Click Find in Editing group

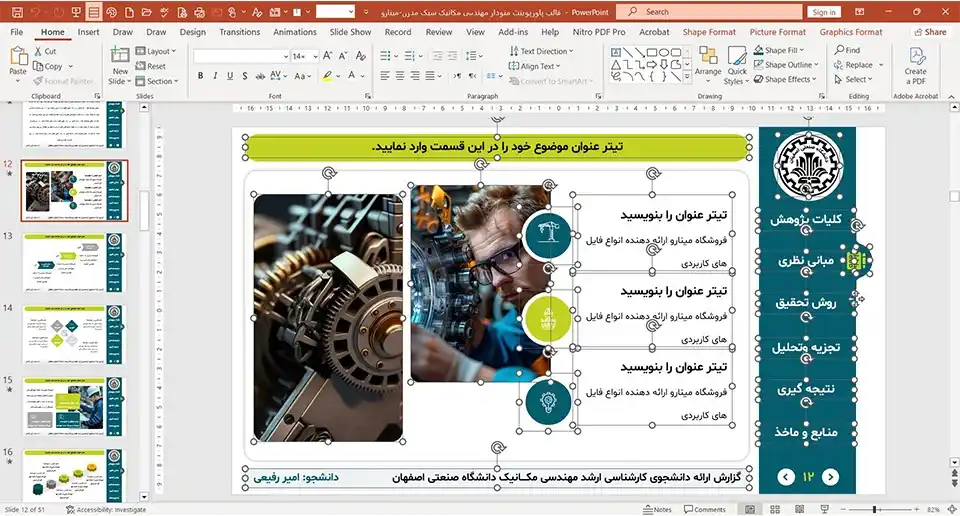847,50
